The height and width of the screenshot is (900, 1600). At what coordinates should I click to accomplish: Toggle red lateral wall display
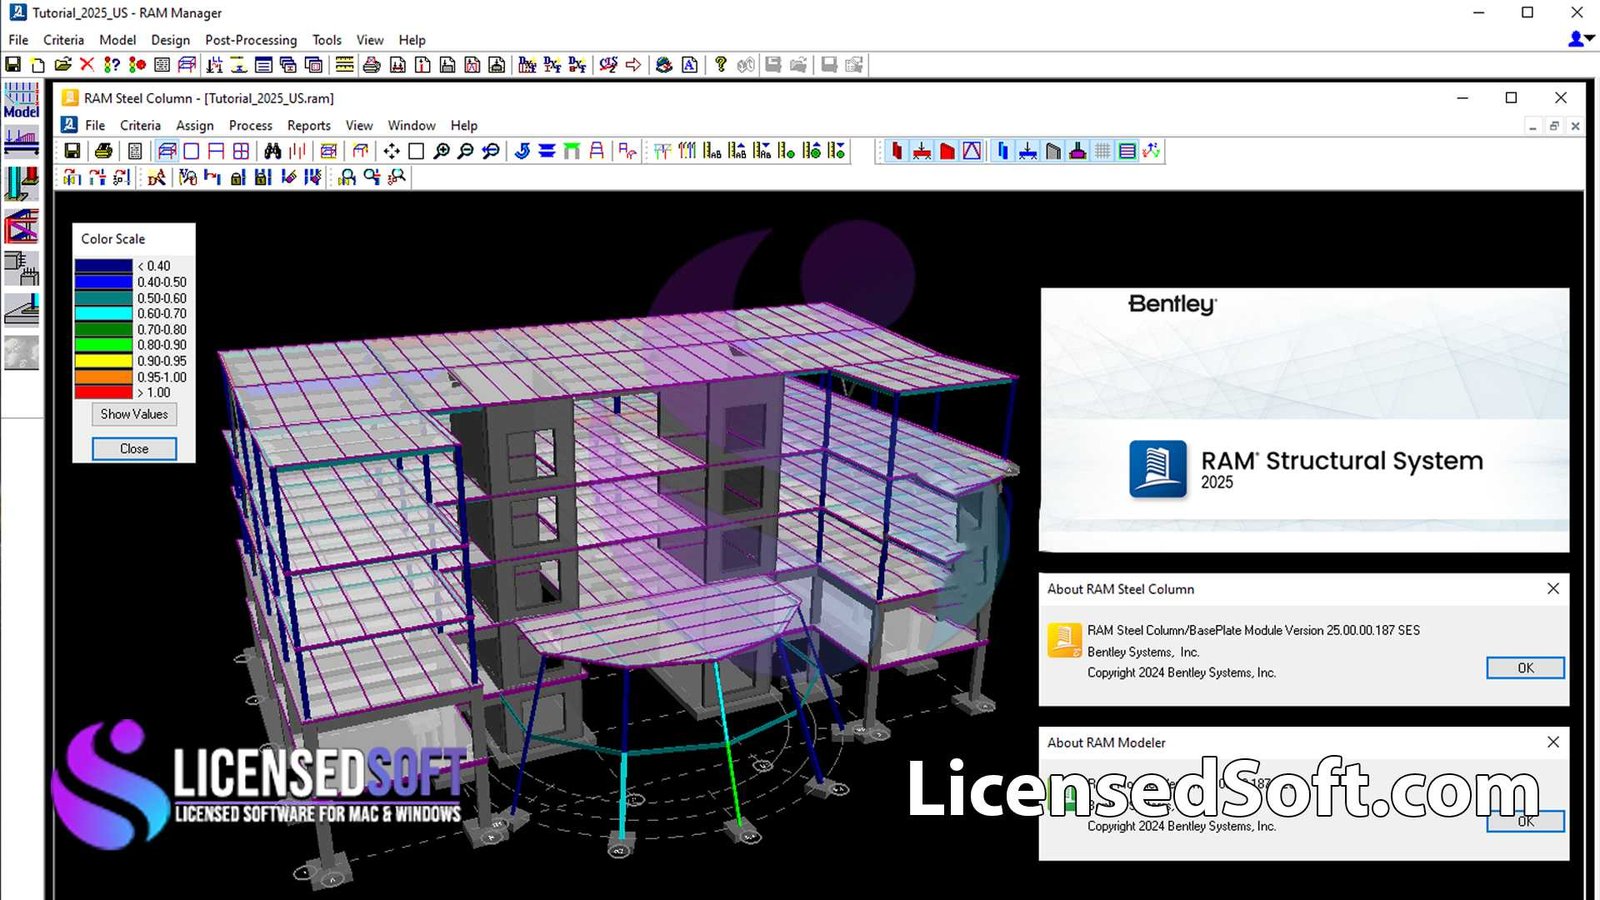point(947,151)
